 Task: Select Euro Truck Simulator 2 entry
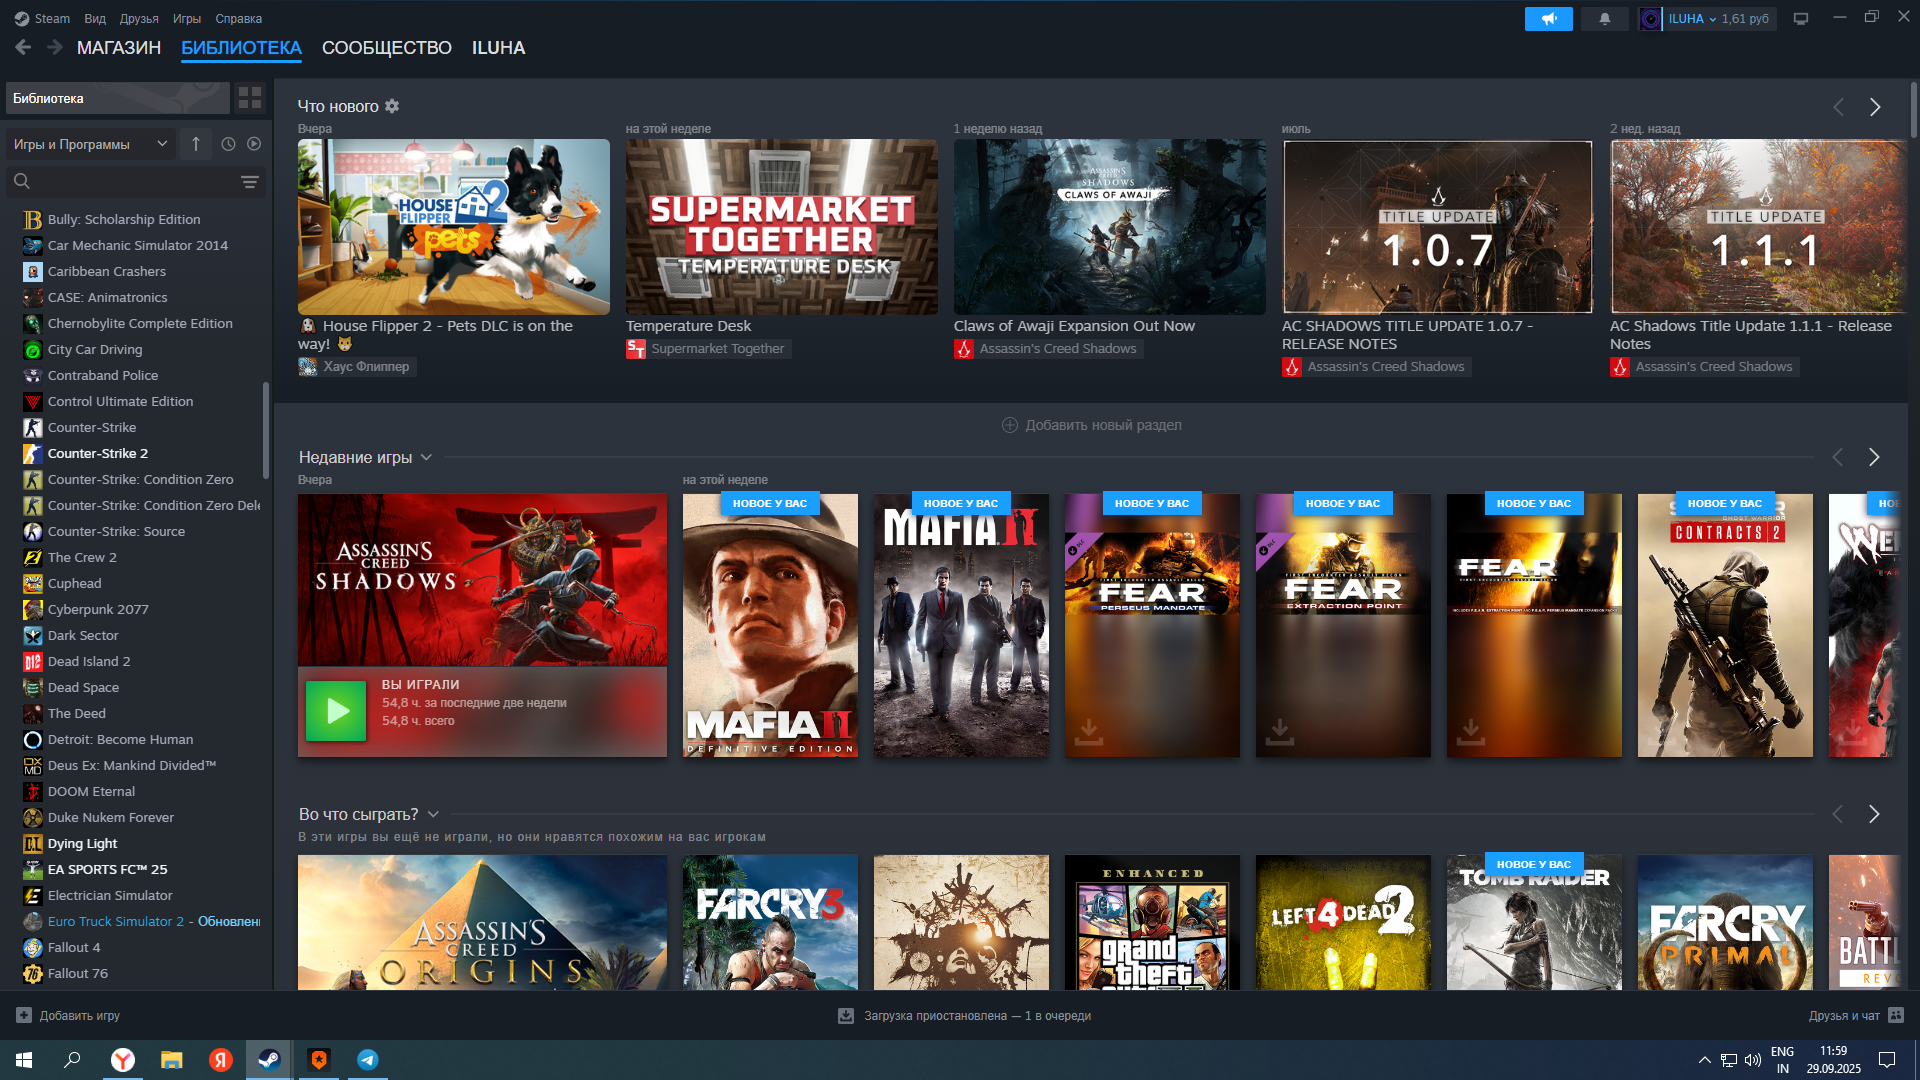pyautogui.click(x=140, y=921)
